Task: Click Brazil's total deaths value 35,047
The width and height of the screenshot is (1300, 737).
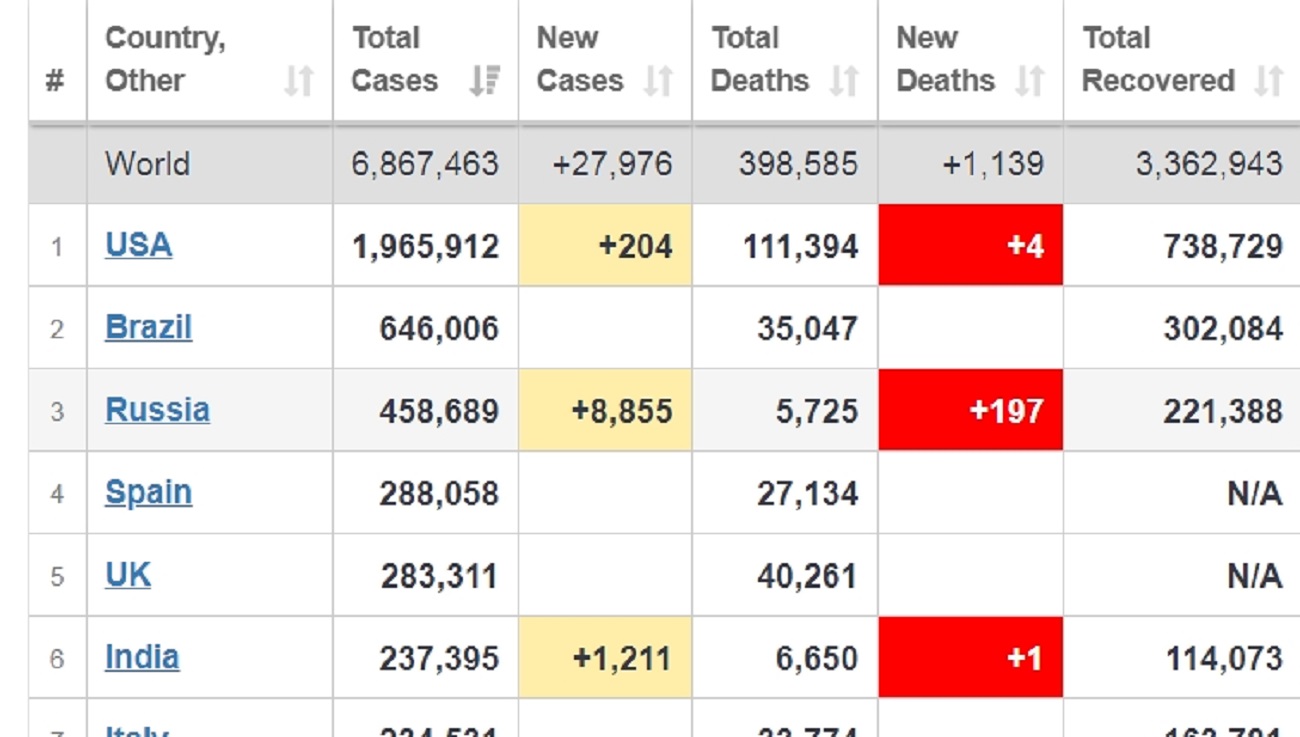Action: click(x=807, y=329)
